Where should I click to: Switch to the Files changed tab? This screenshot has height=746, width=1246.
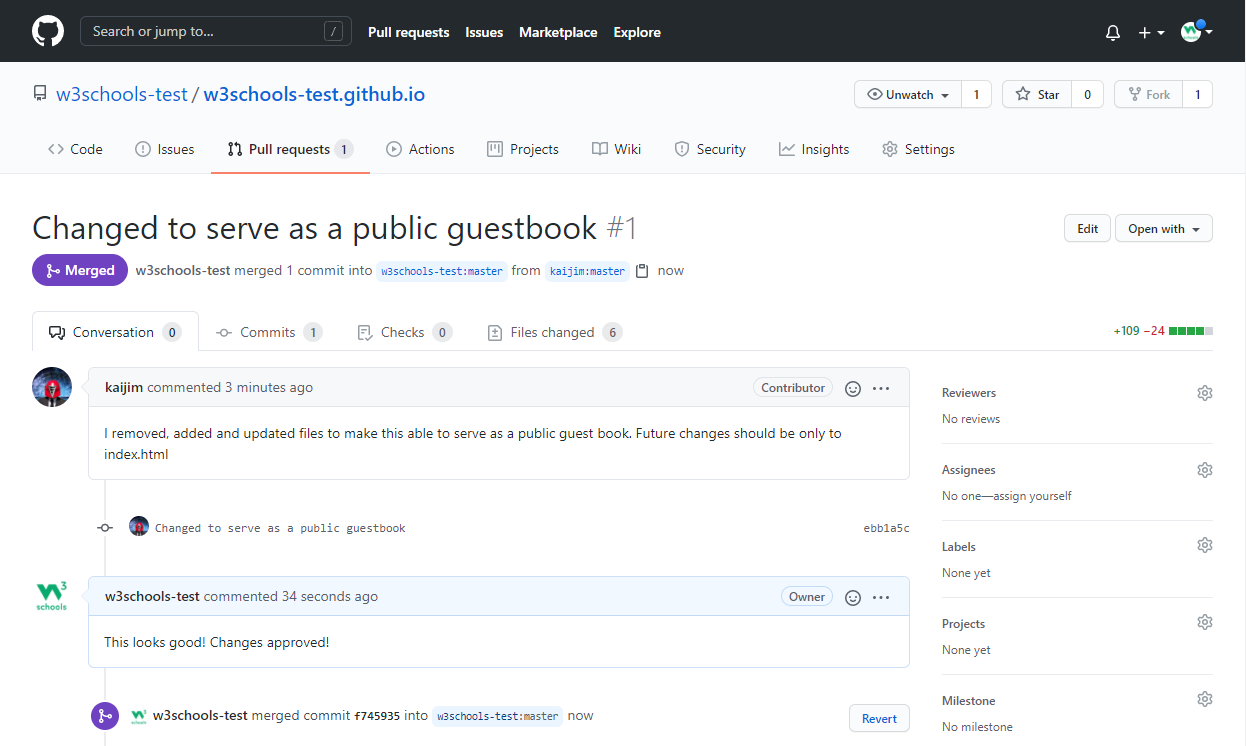(x=552, y=332)
